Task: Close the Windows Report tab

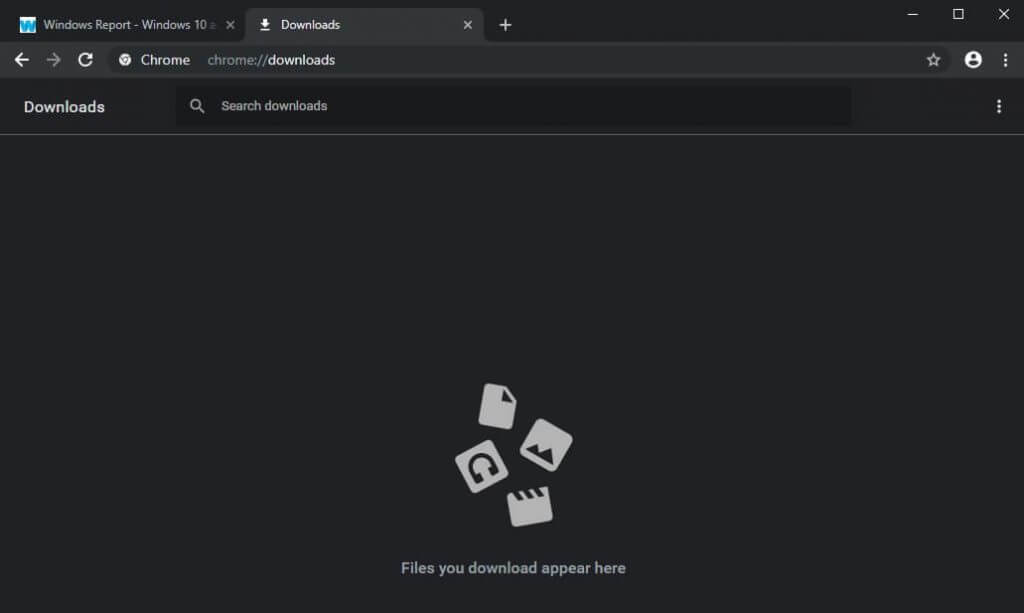Action: [x=231, y=25]
